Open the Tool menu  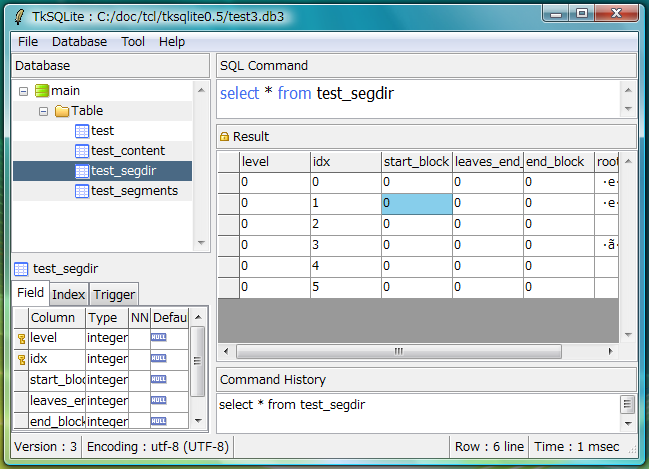point(133,42)
